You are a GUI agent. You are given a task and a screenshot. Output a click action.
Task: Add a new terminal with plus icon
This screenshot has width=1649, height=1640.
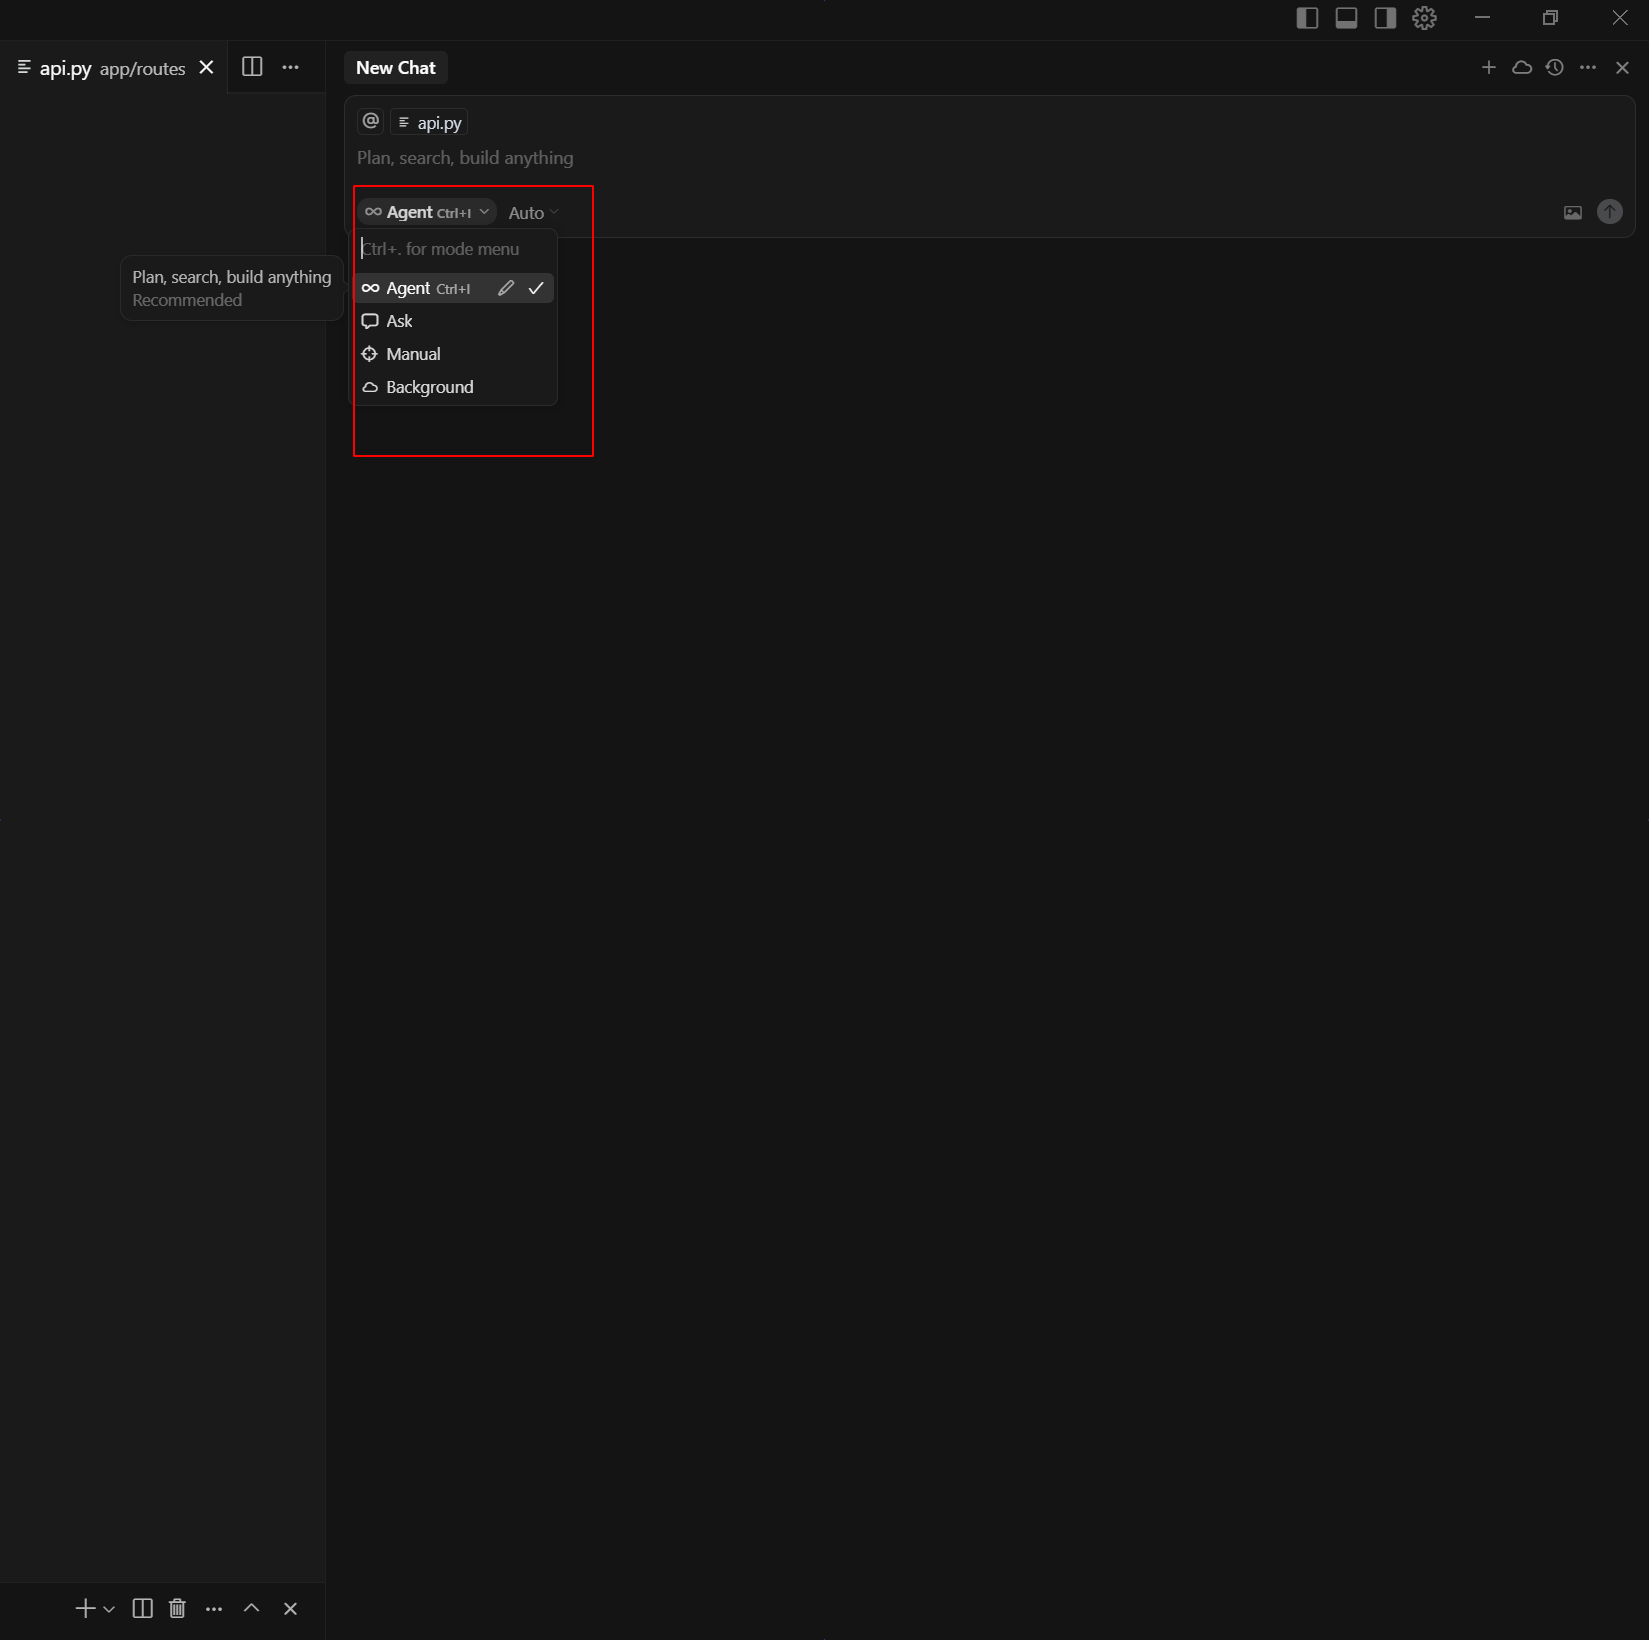(x=85, y=1608)
